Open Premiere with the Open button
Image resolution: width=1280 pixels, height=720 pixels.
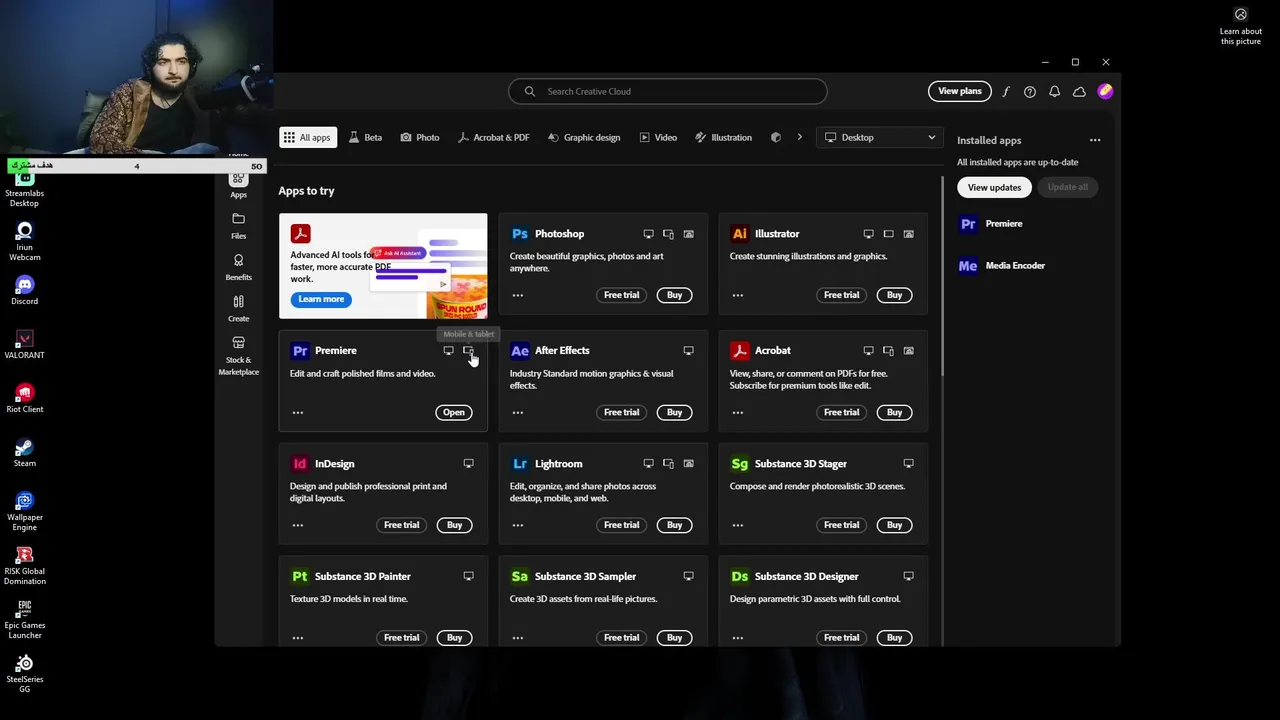pyautogui.click(x=454, y=413)
